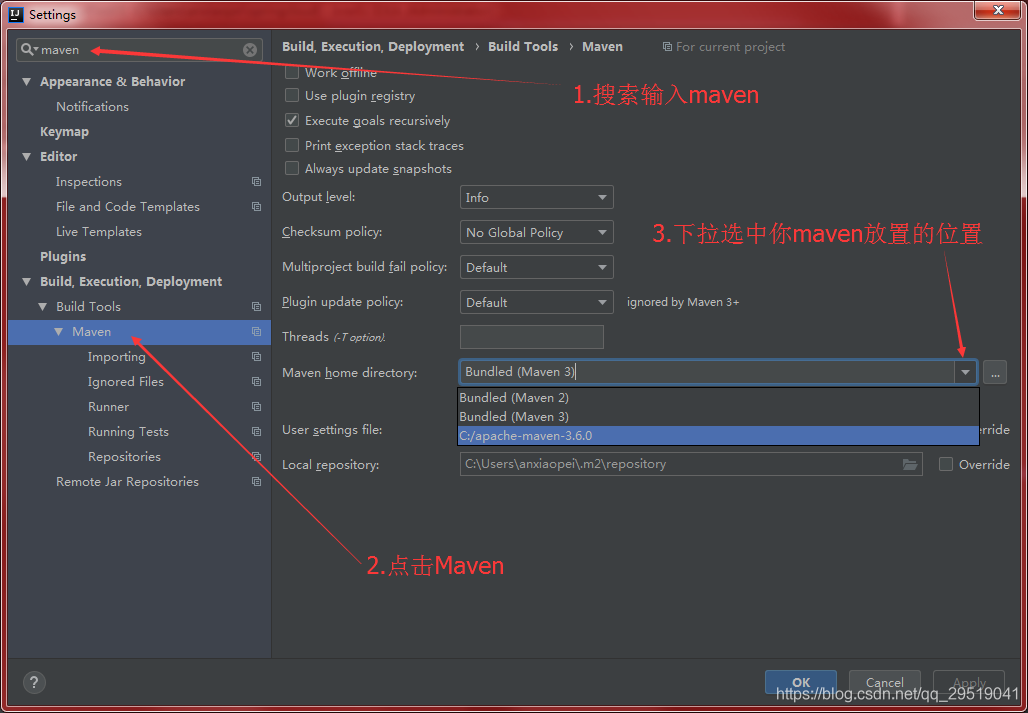Choose C:/apache-maven-3.6.0 from the dropdown list
The image size is (1028, 713).
click(x=718, y=435)
